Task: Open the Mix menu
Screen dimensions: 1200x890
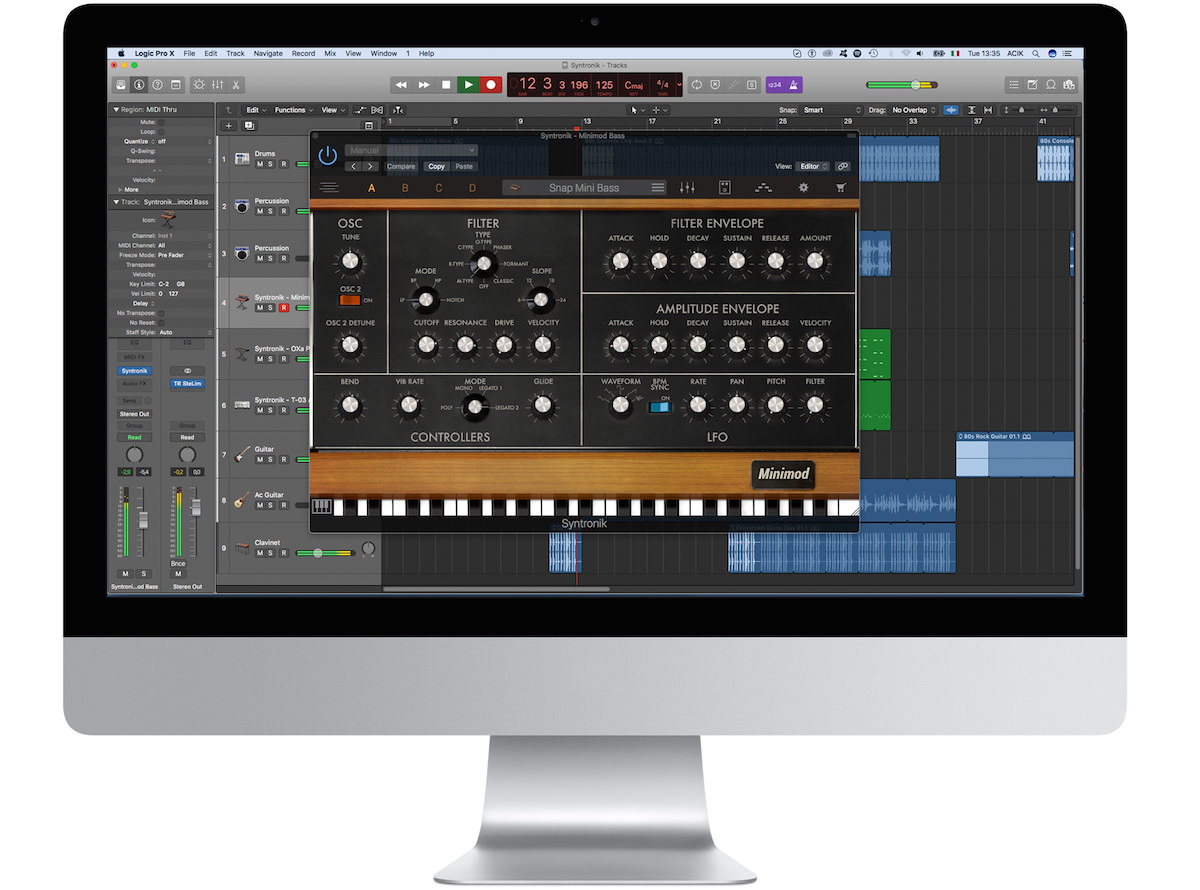Action: pyautogui.click(x=330, y=53)
